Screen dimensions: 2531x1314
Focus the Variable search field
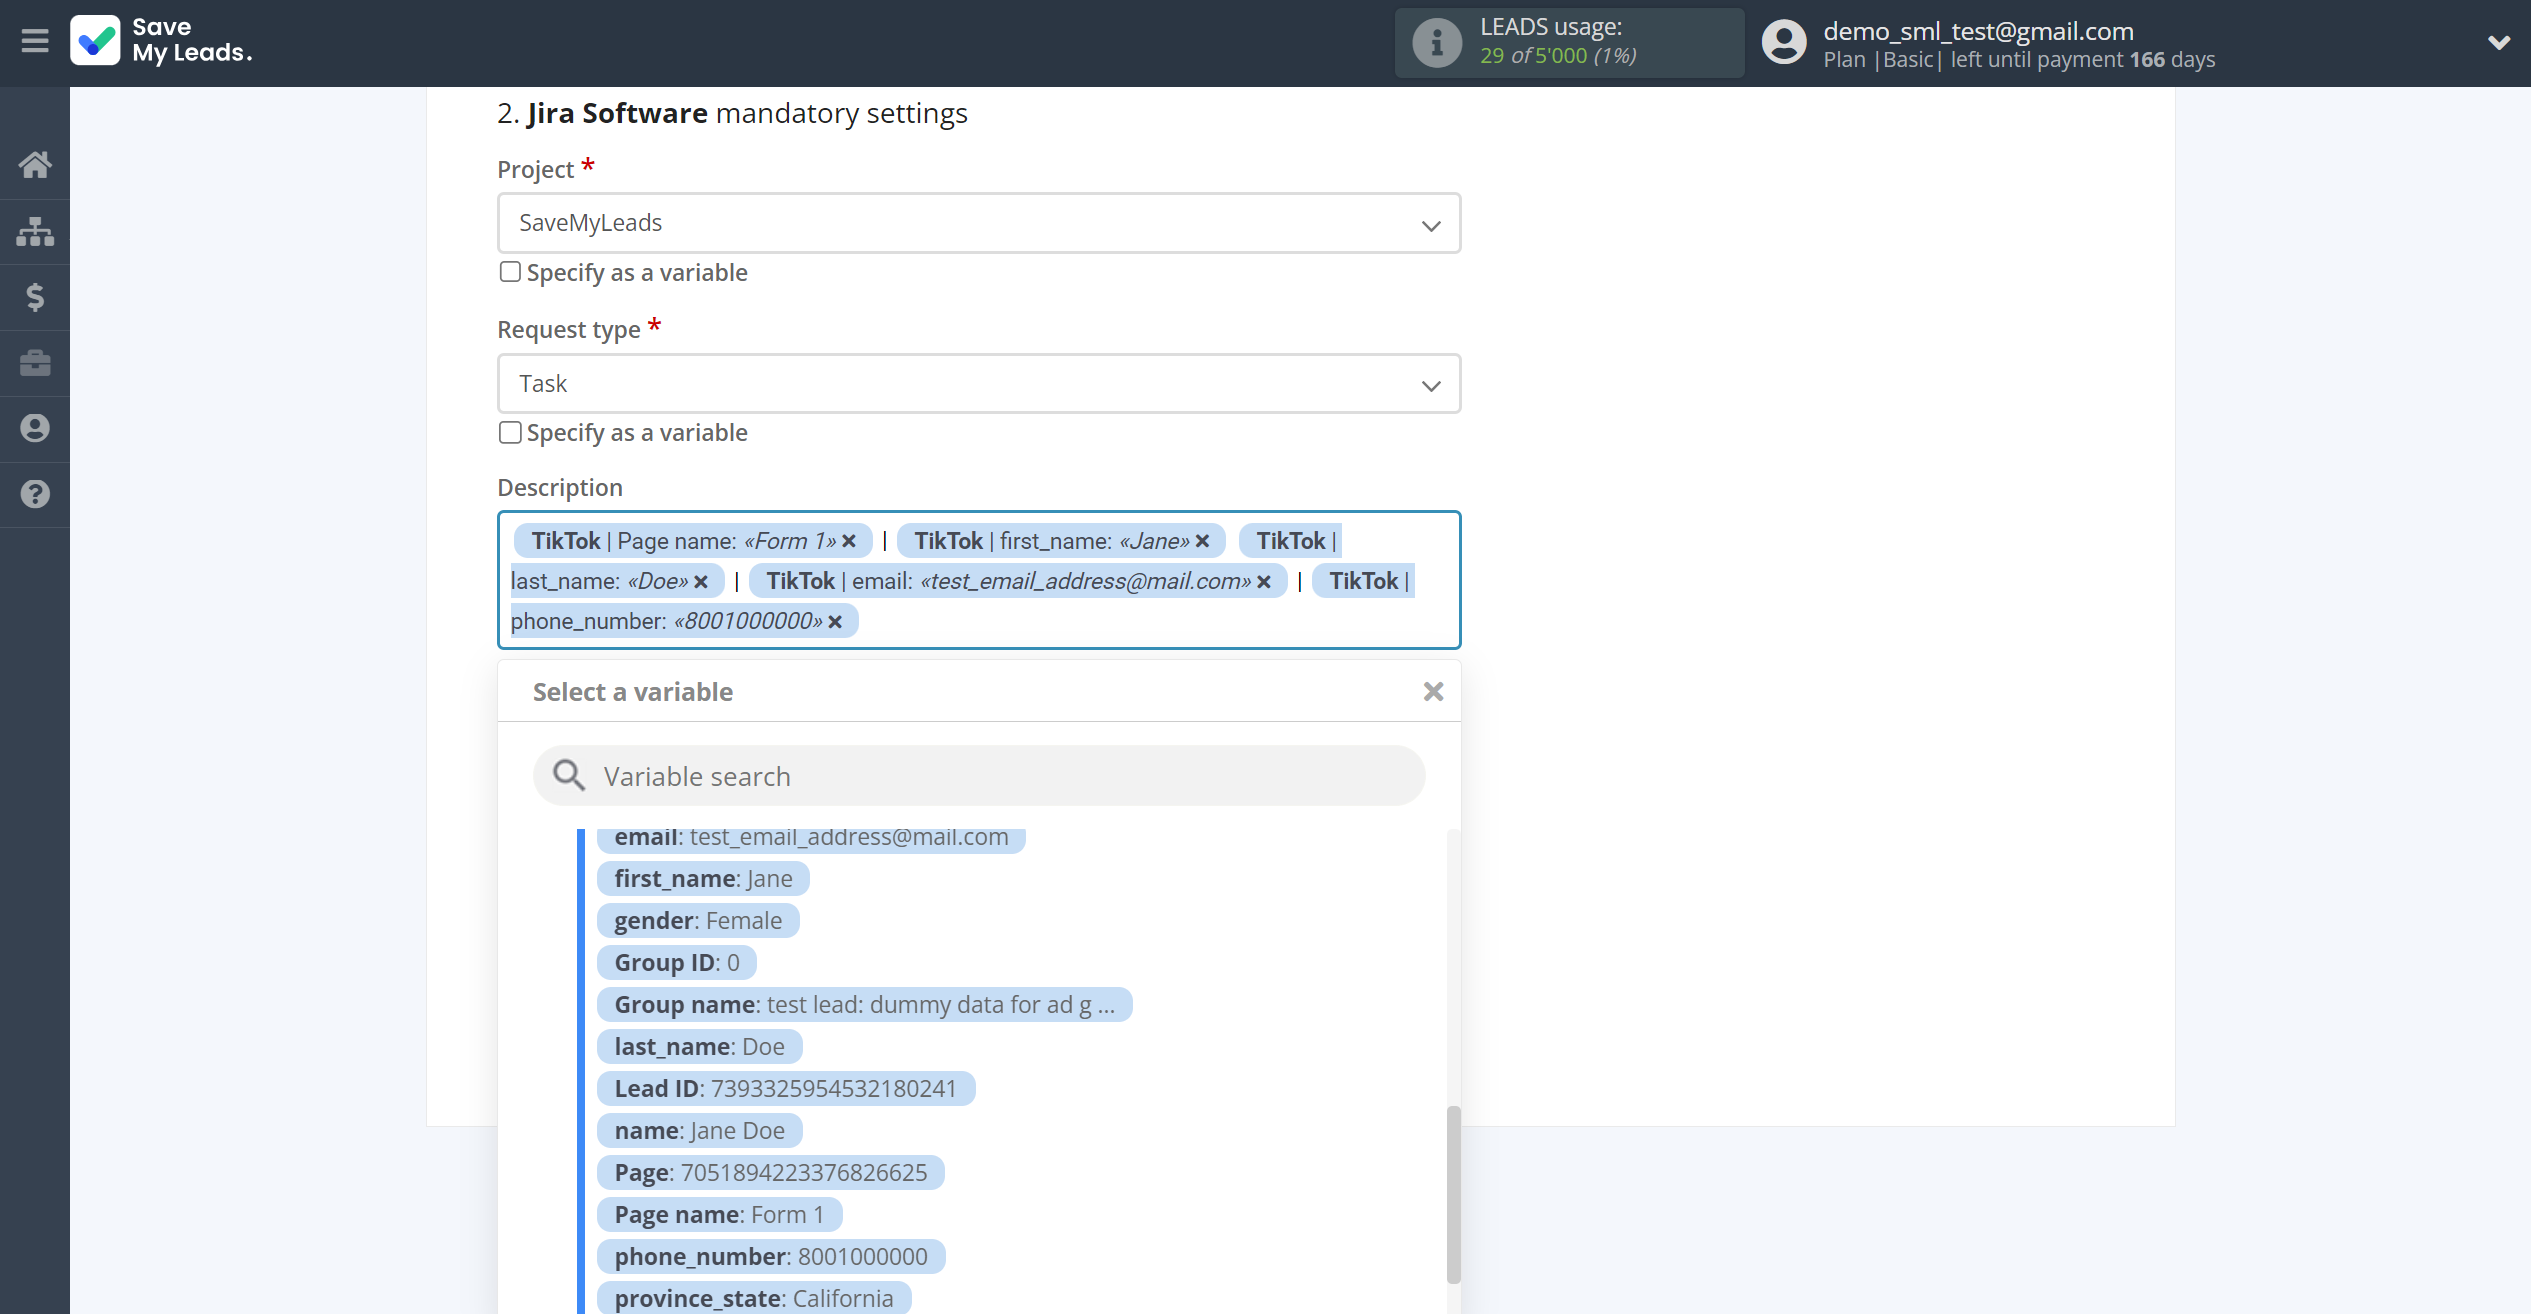click(x=979, y=776)
